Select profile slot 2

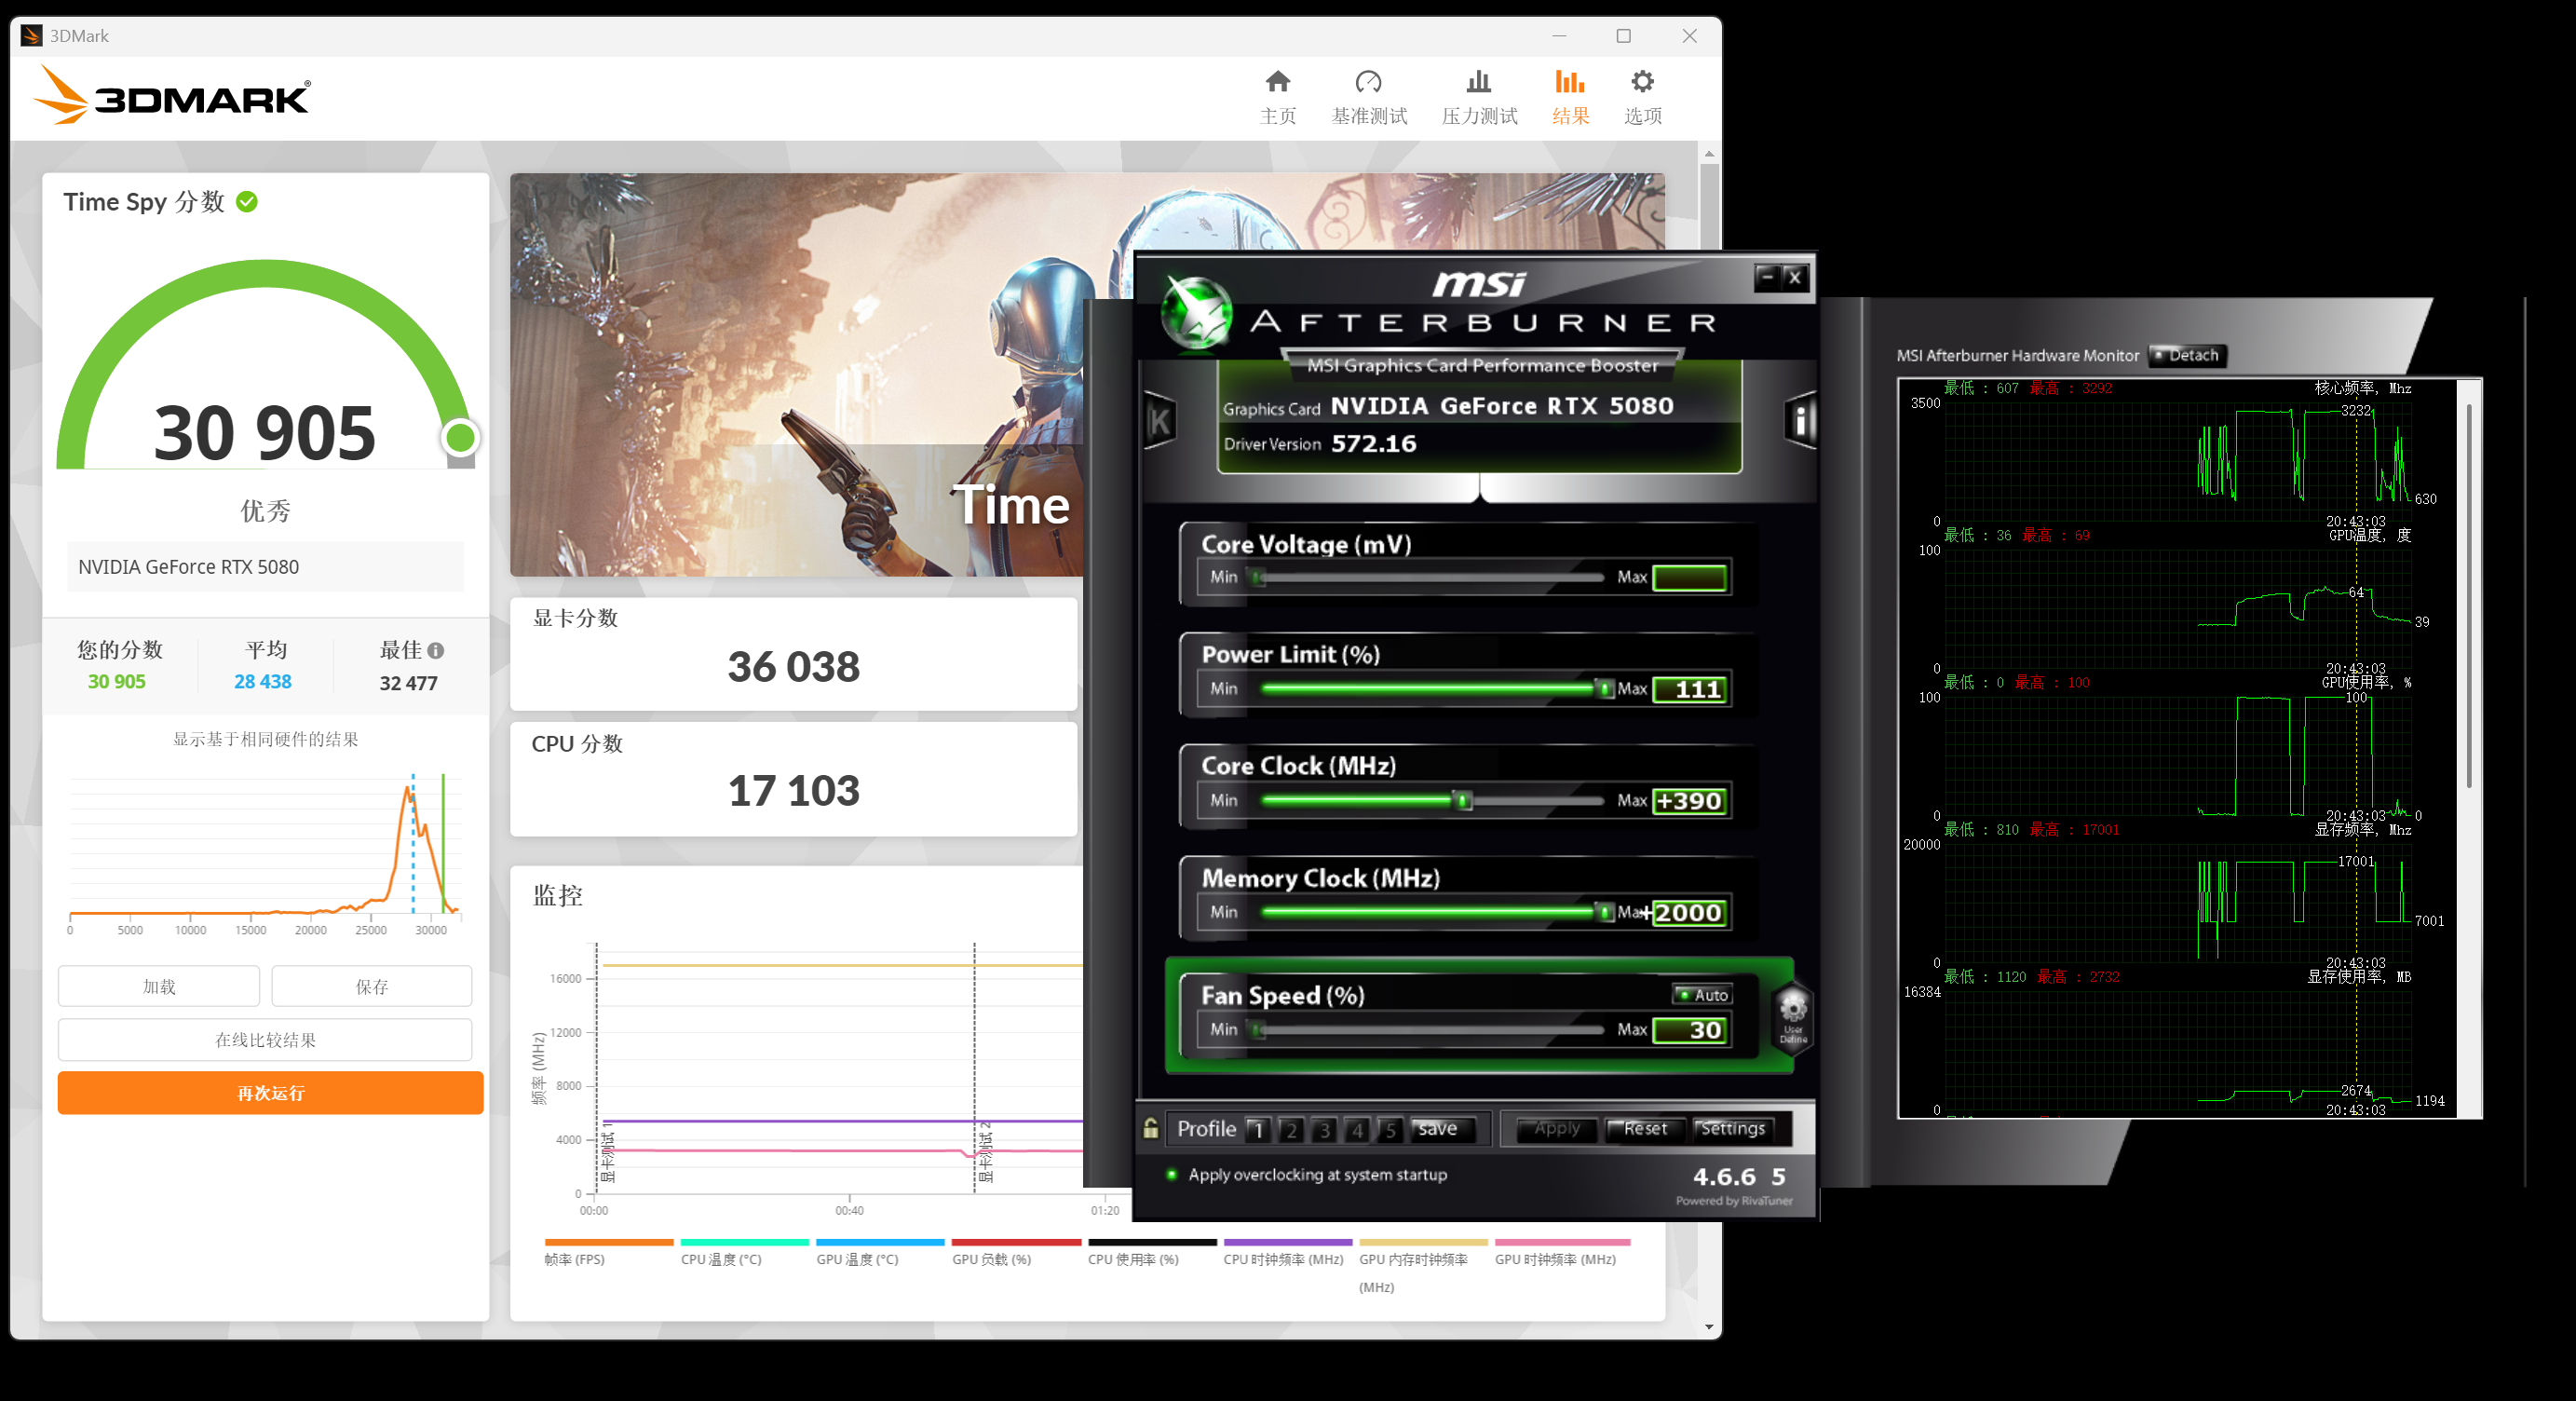1291,1130
